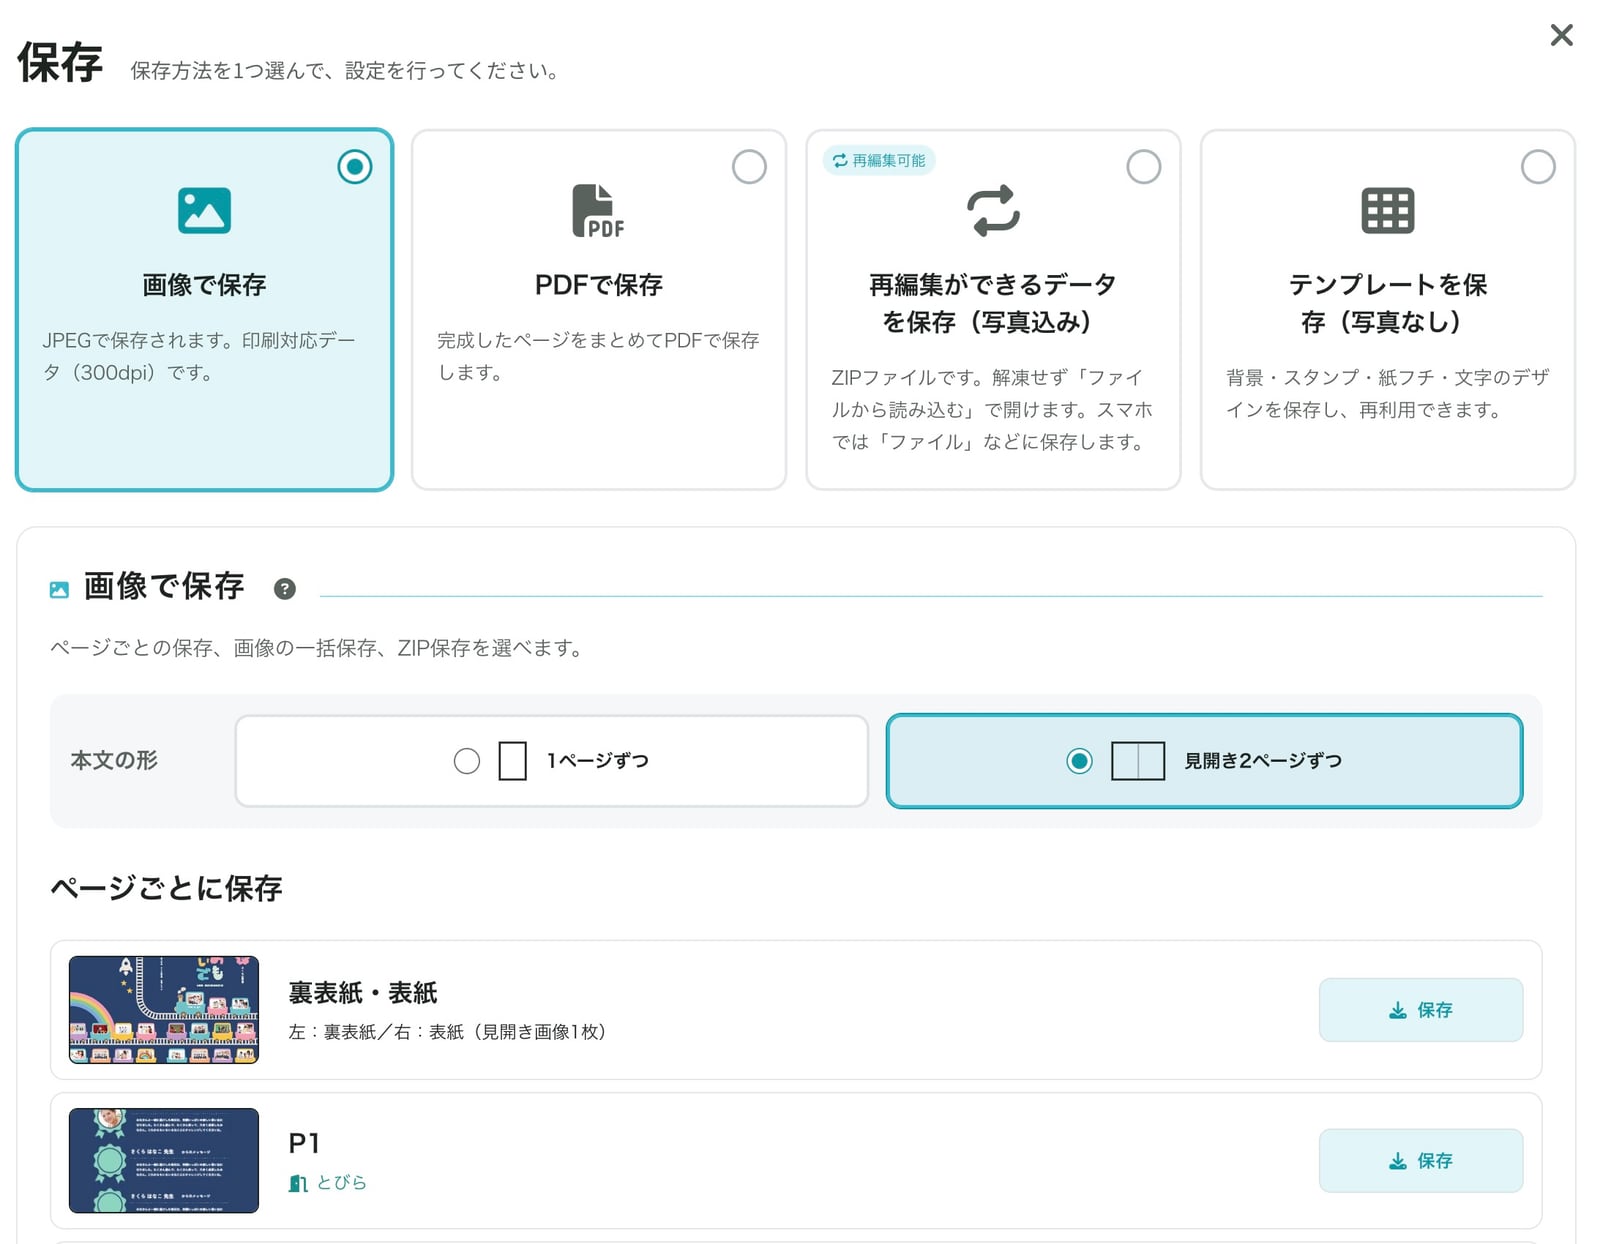Click the re-edit loop arrows icon

[993, 210]
